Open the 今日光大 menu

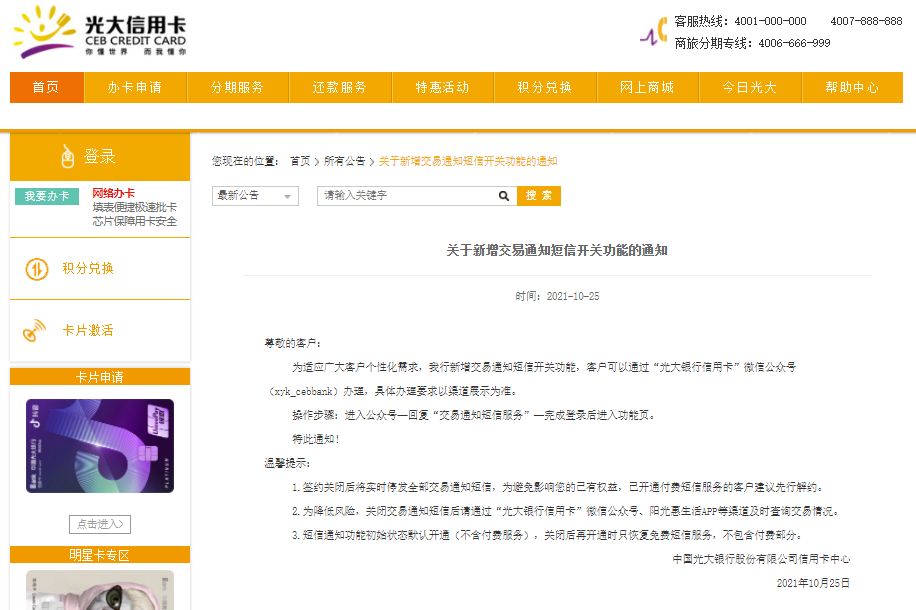click(750, 88)
